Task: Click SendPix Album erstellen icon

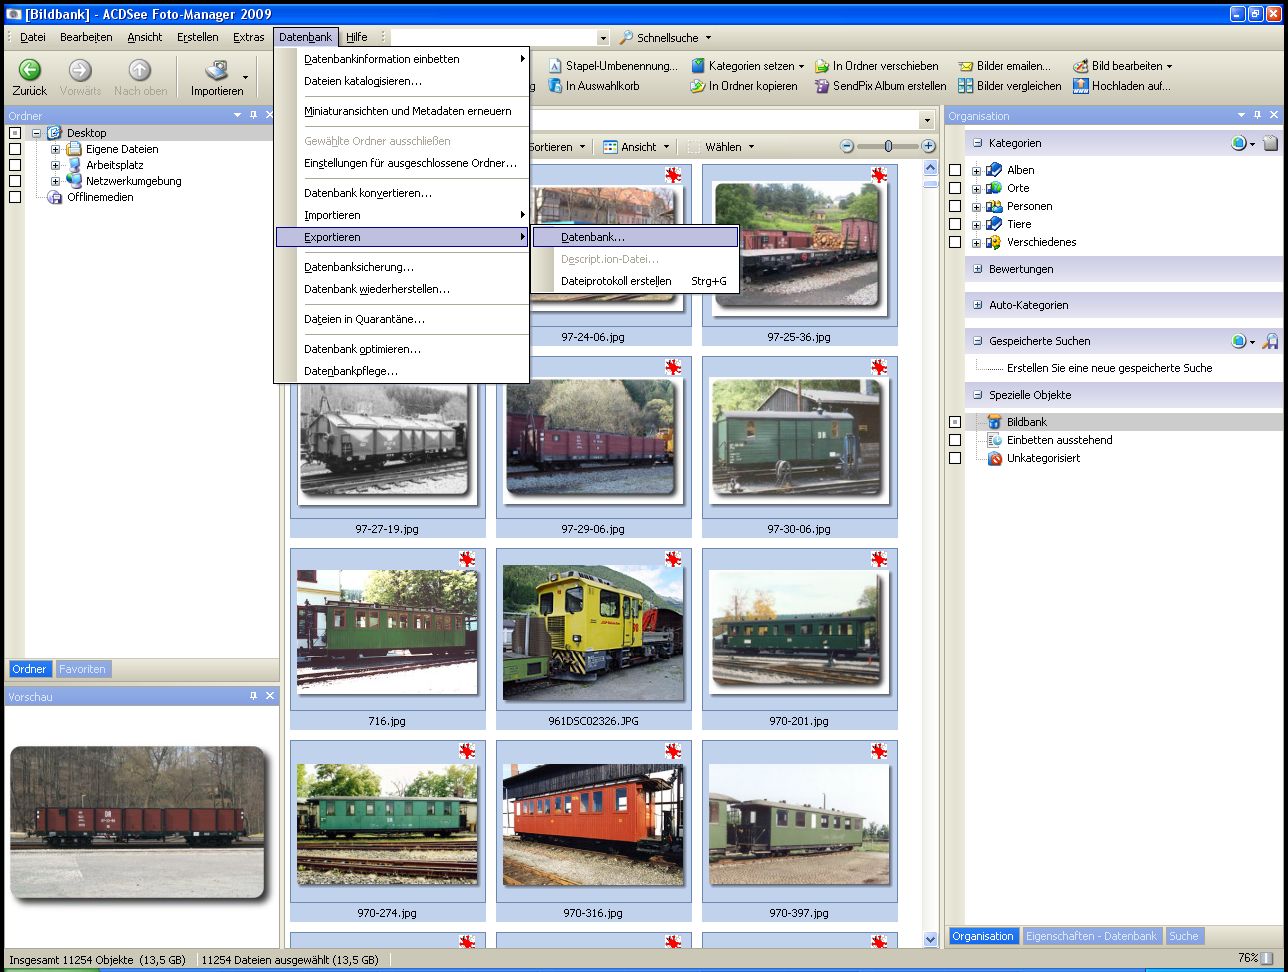Action: pyautogui.click(x=821, y=86)
